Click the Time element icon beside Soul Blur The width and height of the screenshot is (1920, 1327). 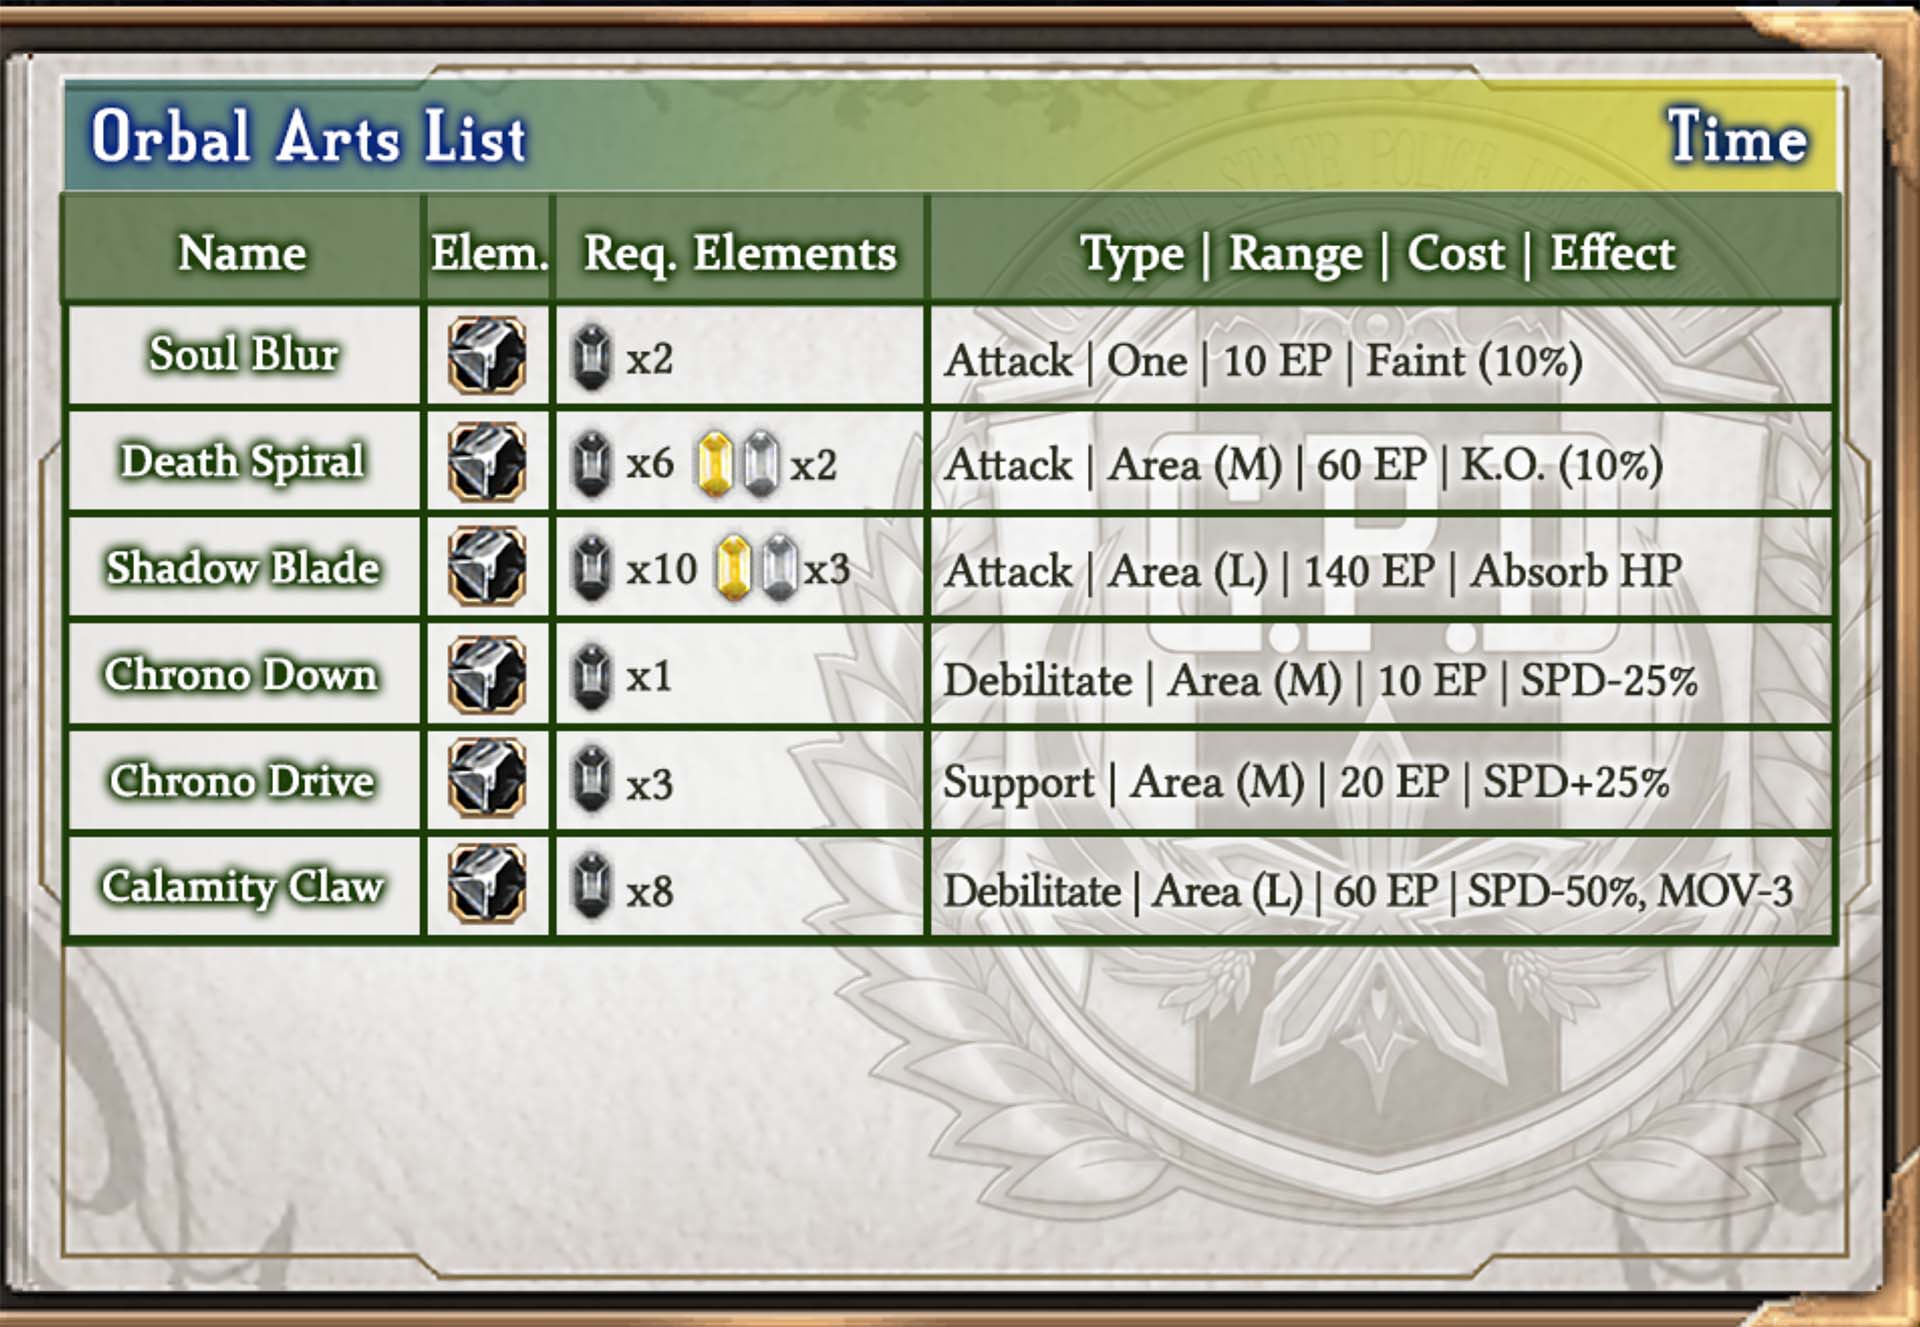[x=487, y=355]
